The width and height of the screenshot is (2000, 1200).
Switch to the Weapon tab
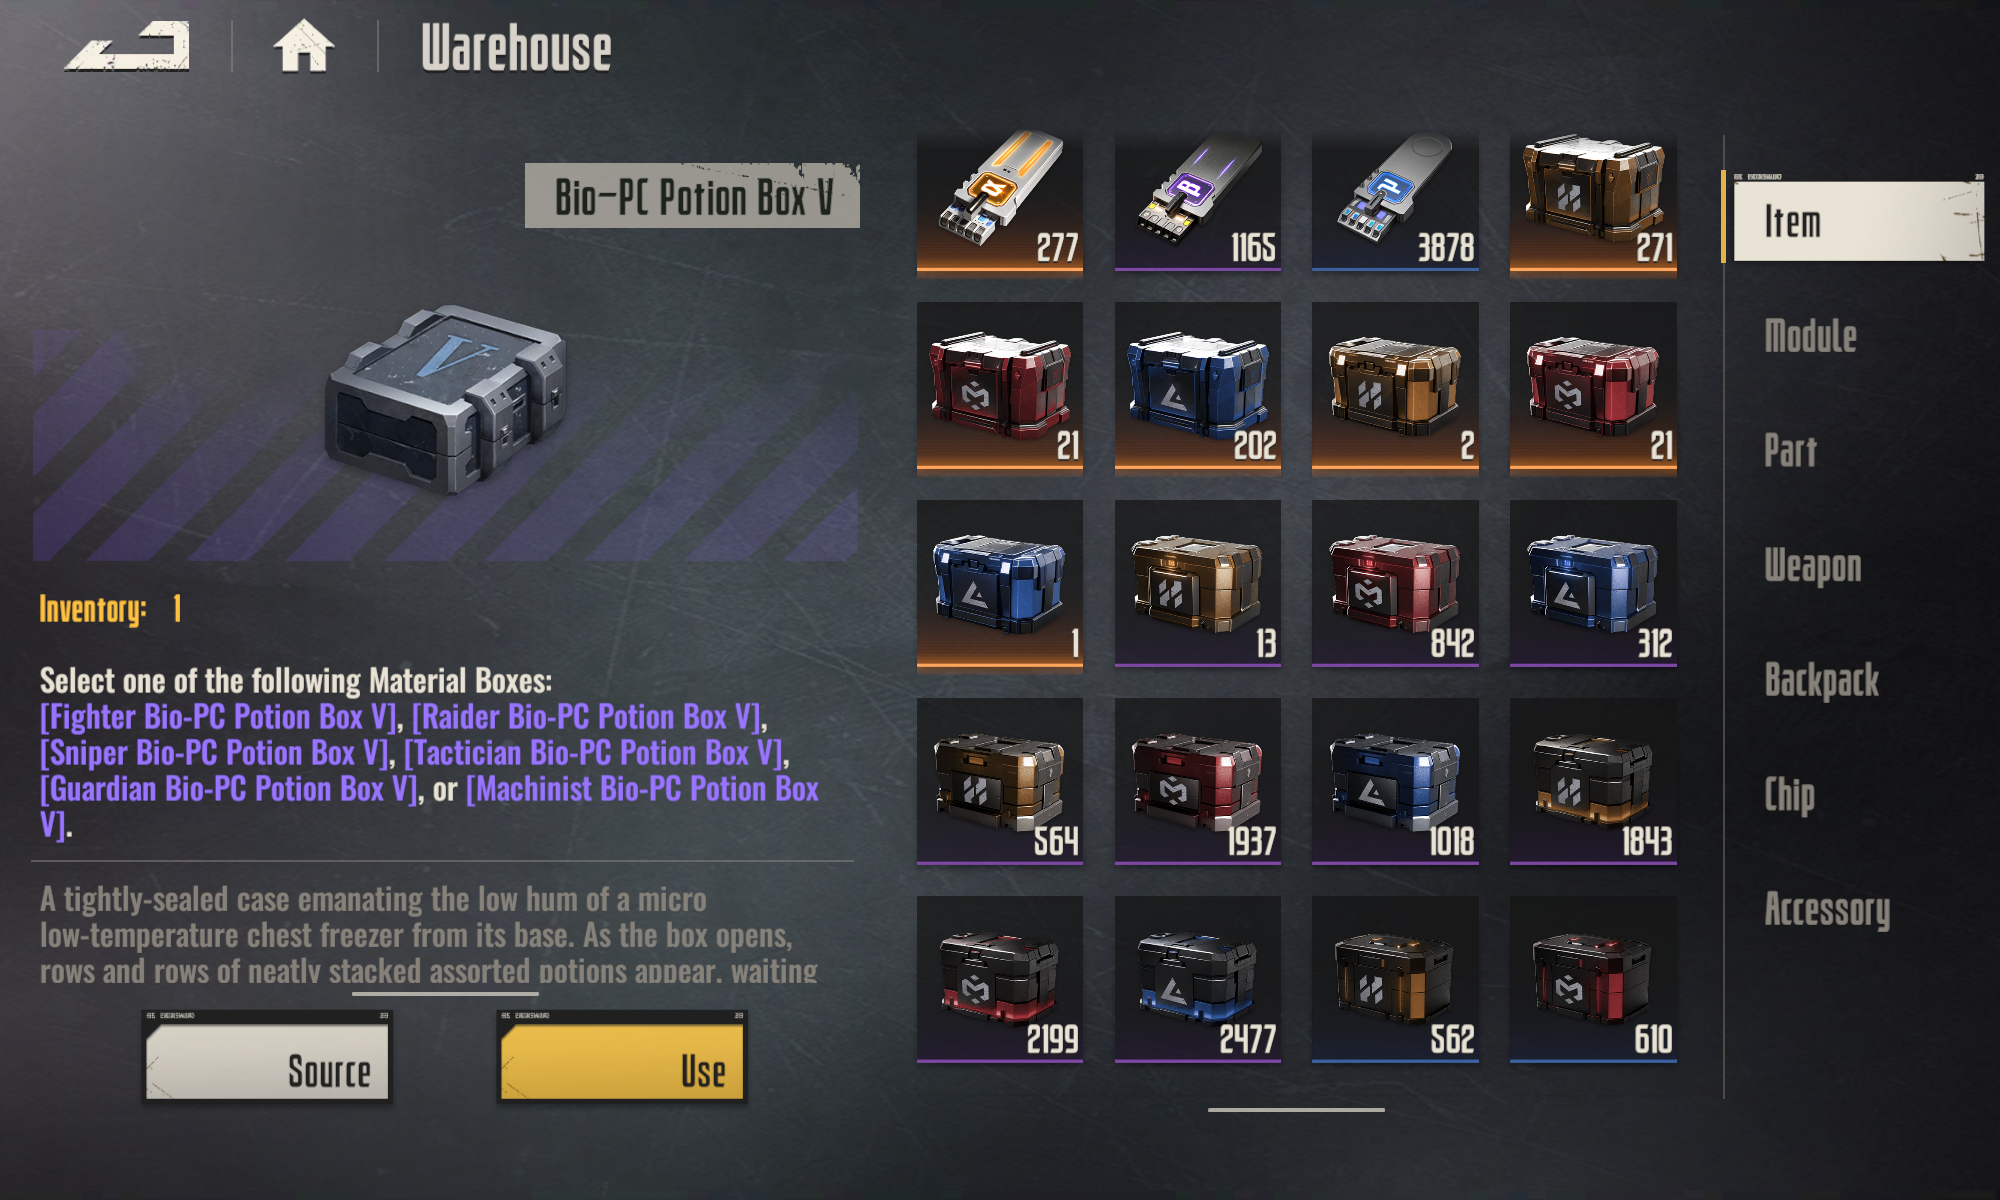[x=1812, y=566]
